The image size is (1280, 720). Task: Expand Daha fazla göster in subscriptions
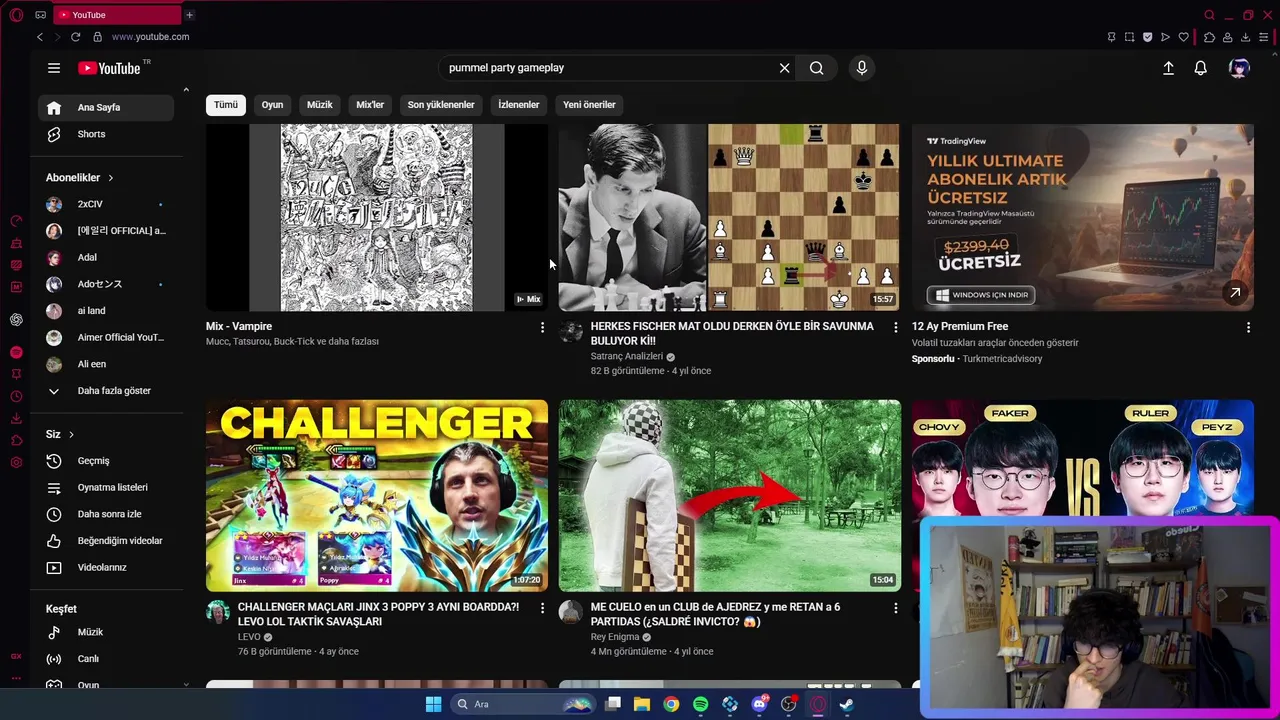pyautogui.click(x=105, y=391)
